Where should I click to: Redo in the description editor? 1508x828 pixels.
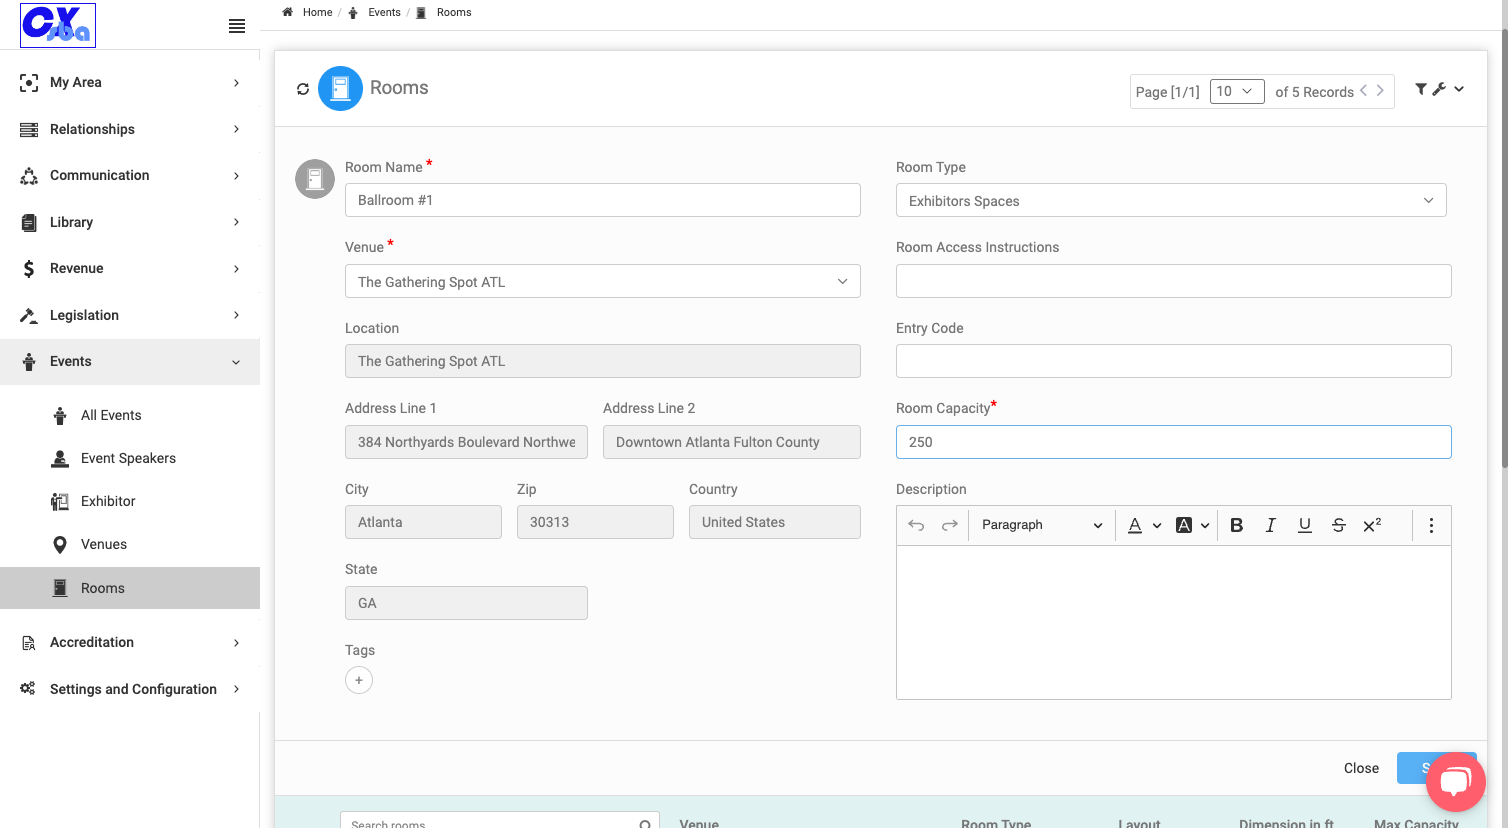click(950, 525)
